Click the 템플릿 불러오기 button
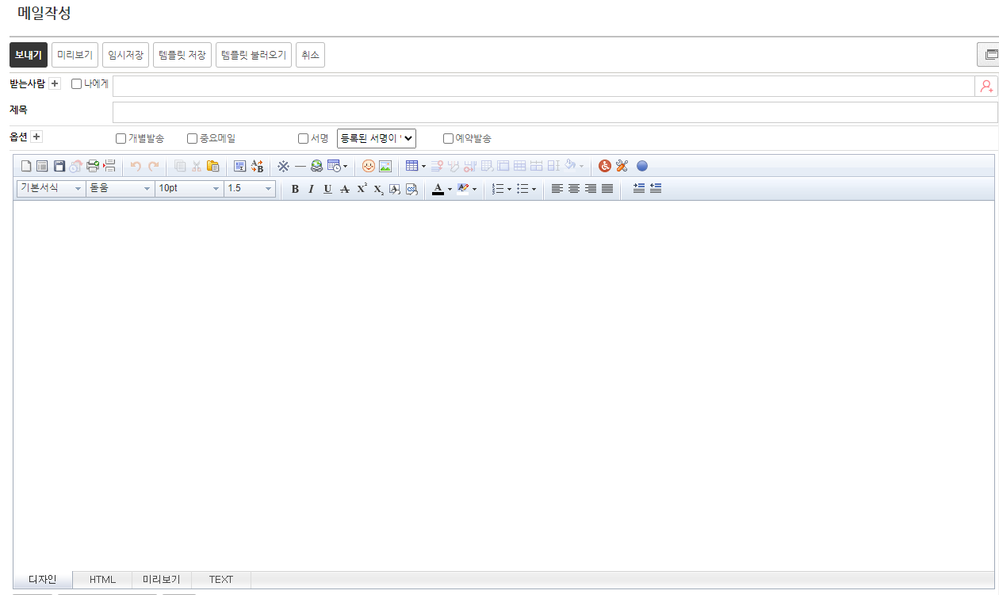The height and width of the screenshot is (595, 999). (254, 55)
